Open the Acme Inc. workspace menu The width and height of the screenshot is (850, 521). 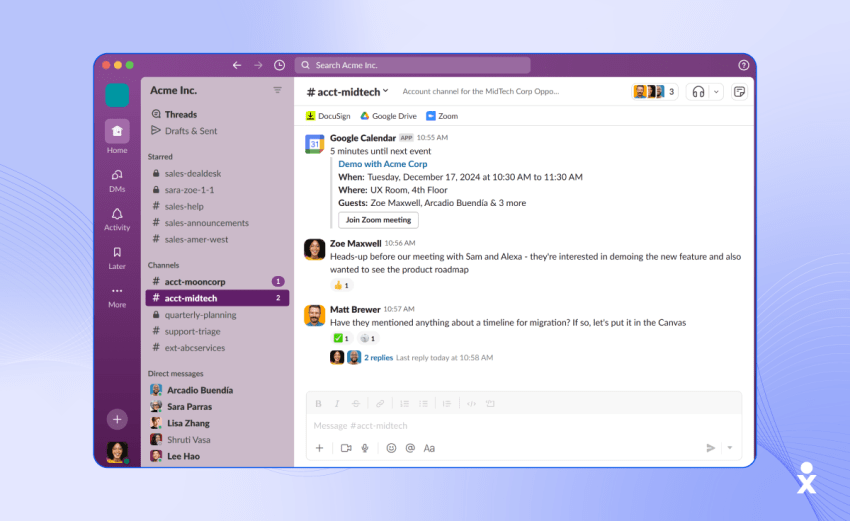173,91
